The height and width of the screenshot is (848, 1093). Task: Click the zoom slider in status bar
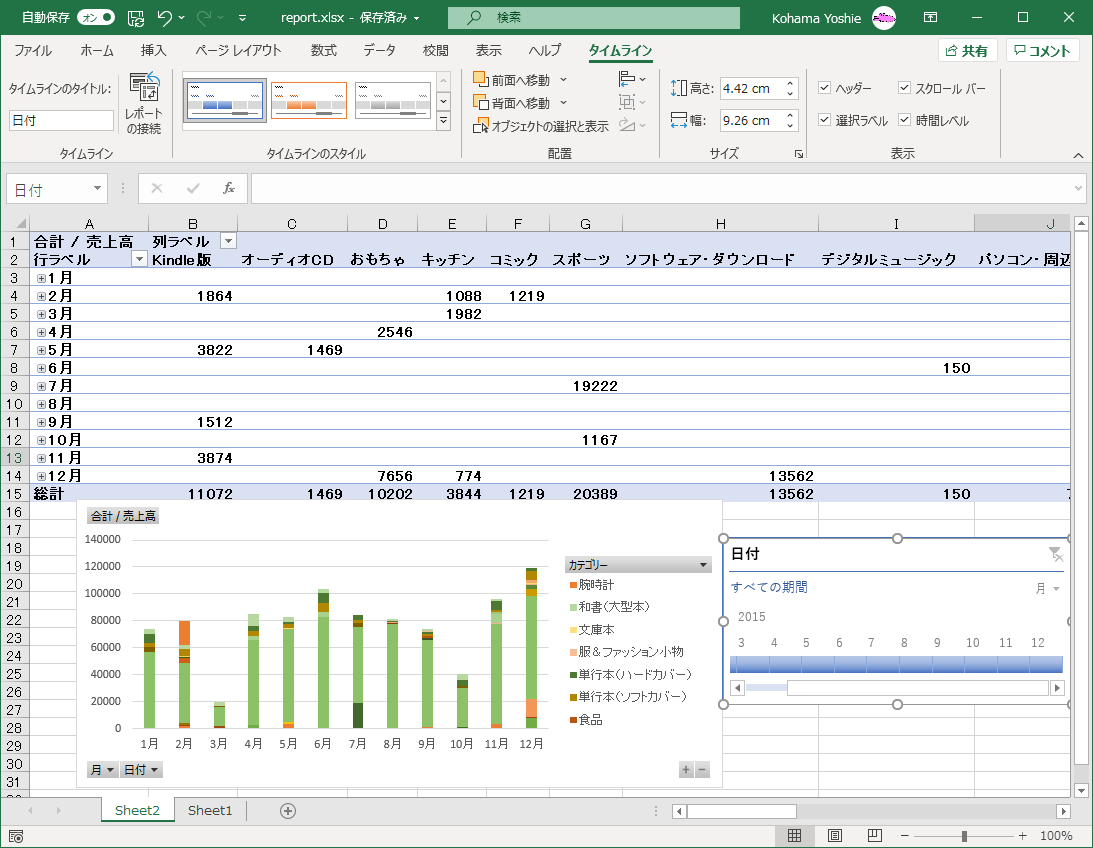tap(964, 836)
